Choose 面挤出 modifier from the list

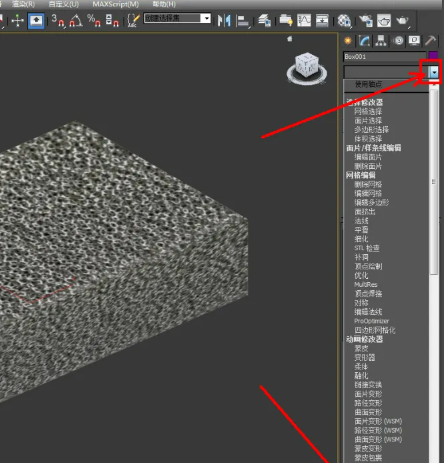click(x=365, y=212)
